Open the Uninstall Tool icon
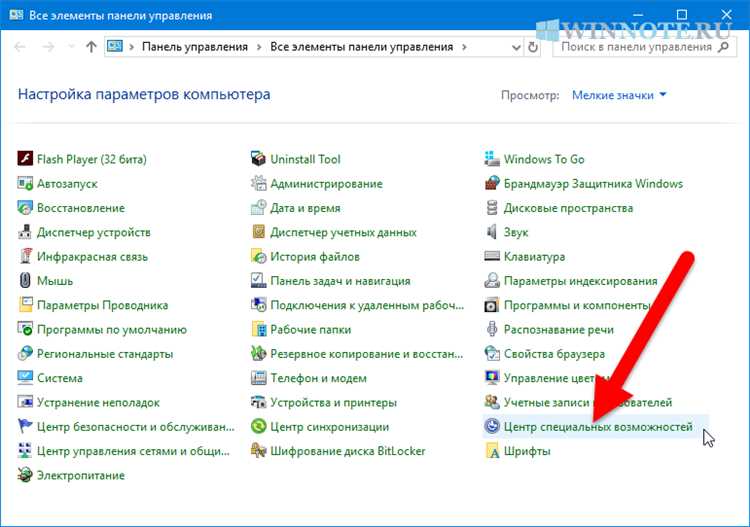 [x=258, y=158]
